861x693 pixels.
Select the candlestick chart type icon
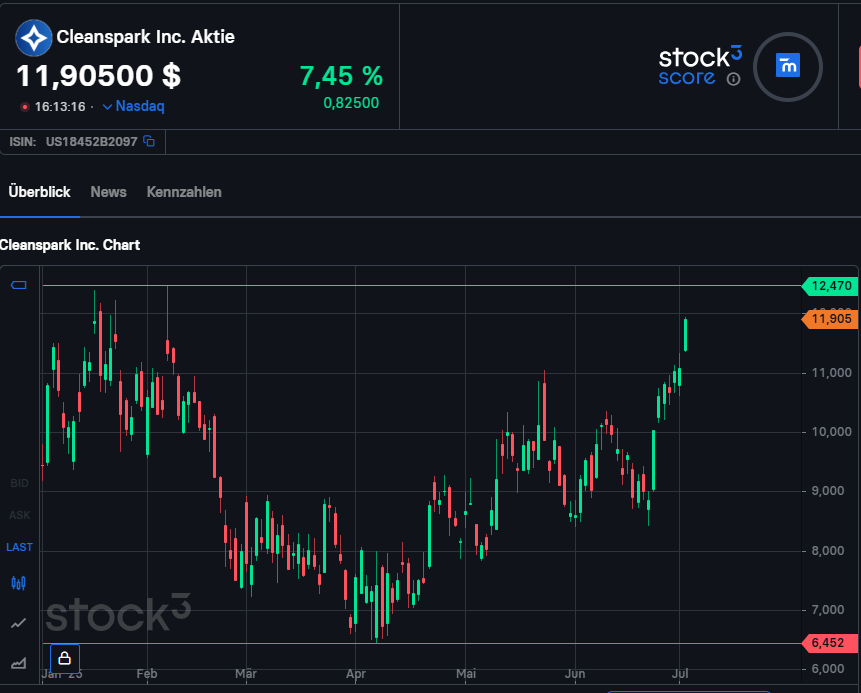pos(19,583)
